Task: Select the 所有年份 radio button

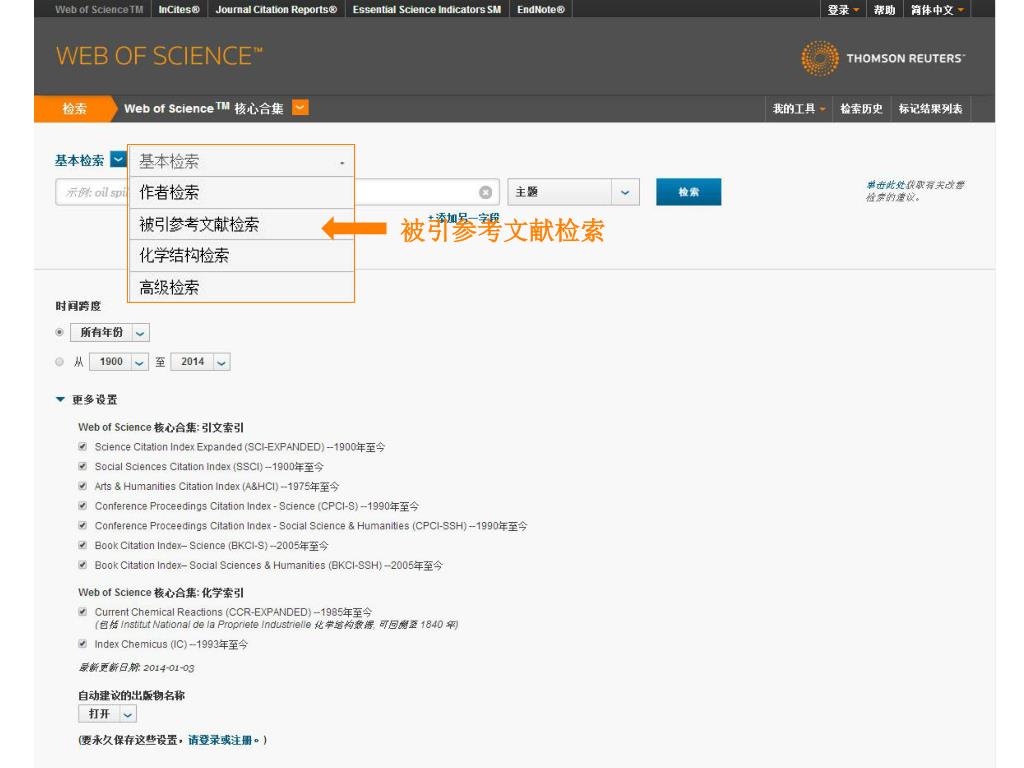Action: pos(59,332)
